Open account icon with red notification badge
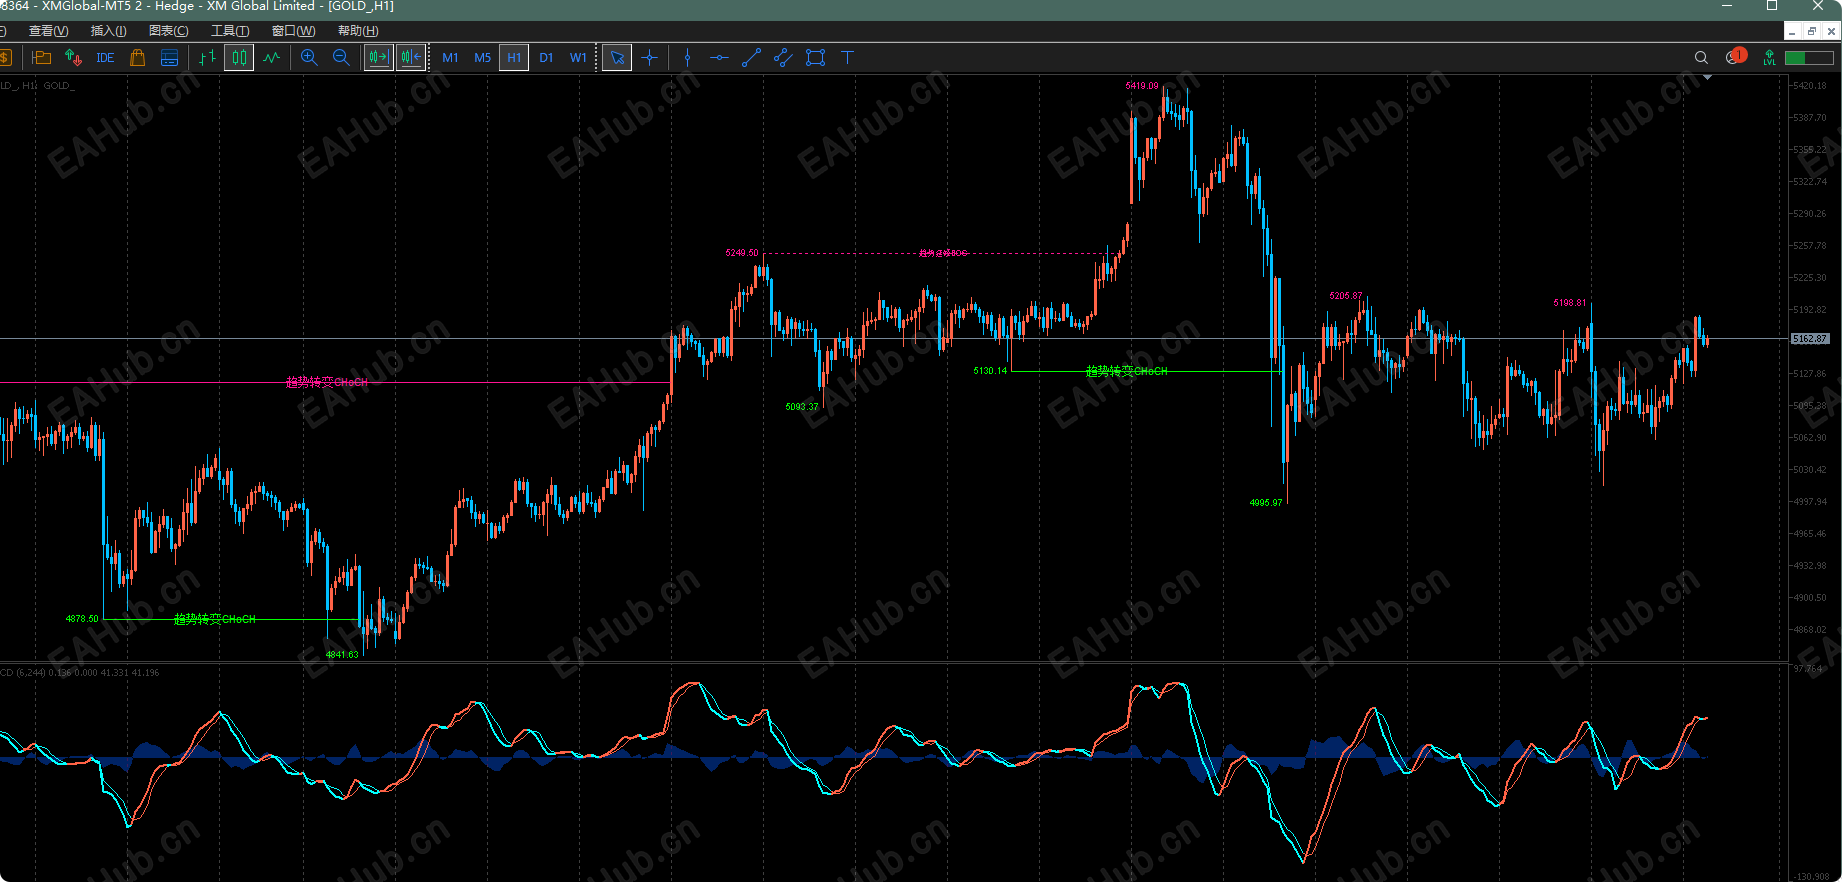Image resolution: width=1842 pixels, height=882 pixels. click(1736, 57)
